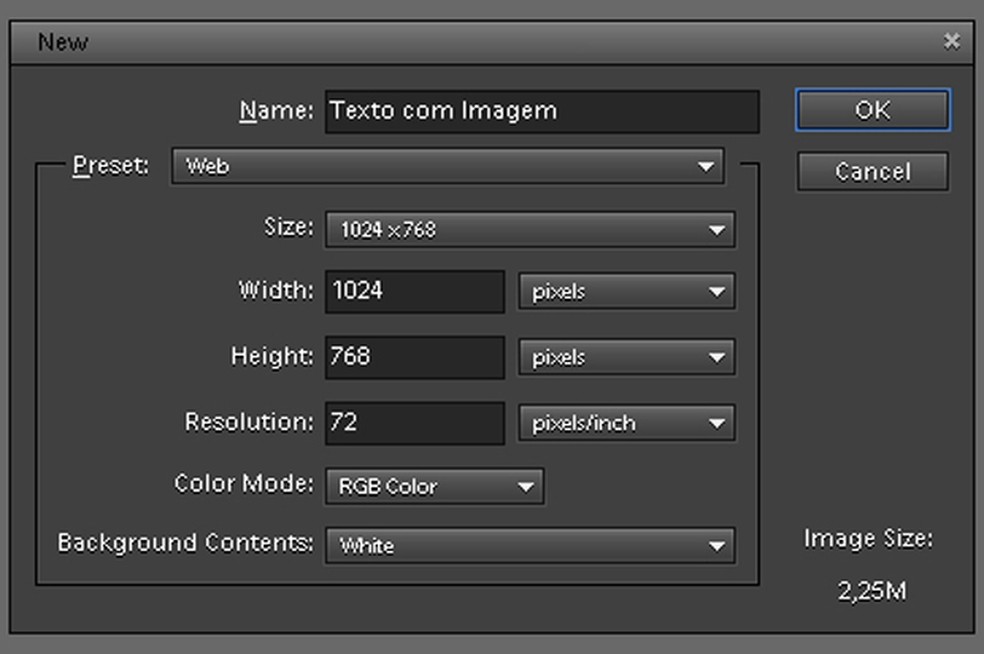The width and height of the screenshot is (984, 654).
Task: Click the Width value field
Action: [414, 291]
